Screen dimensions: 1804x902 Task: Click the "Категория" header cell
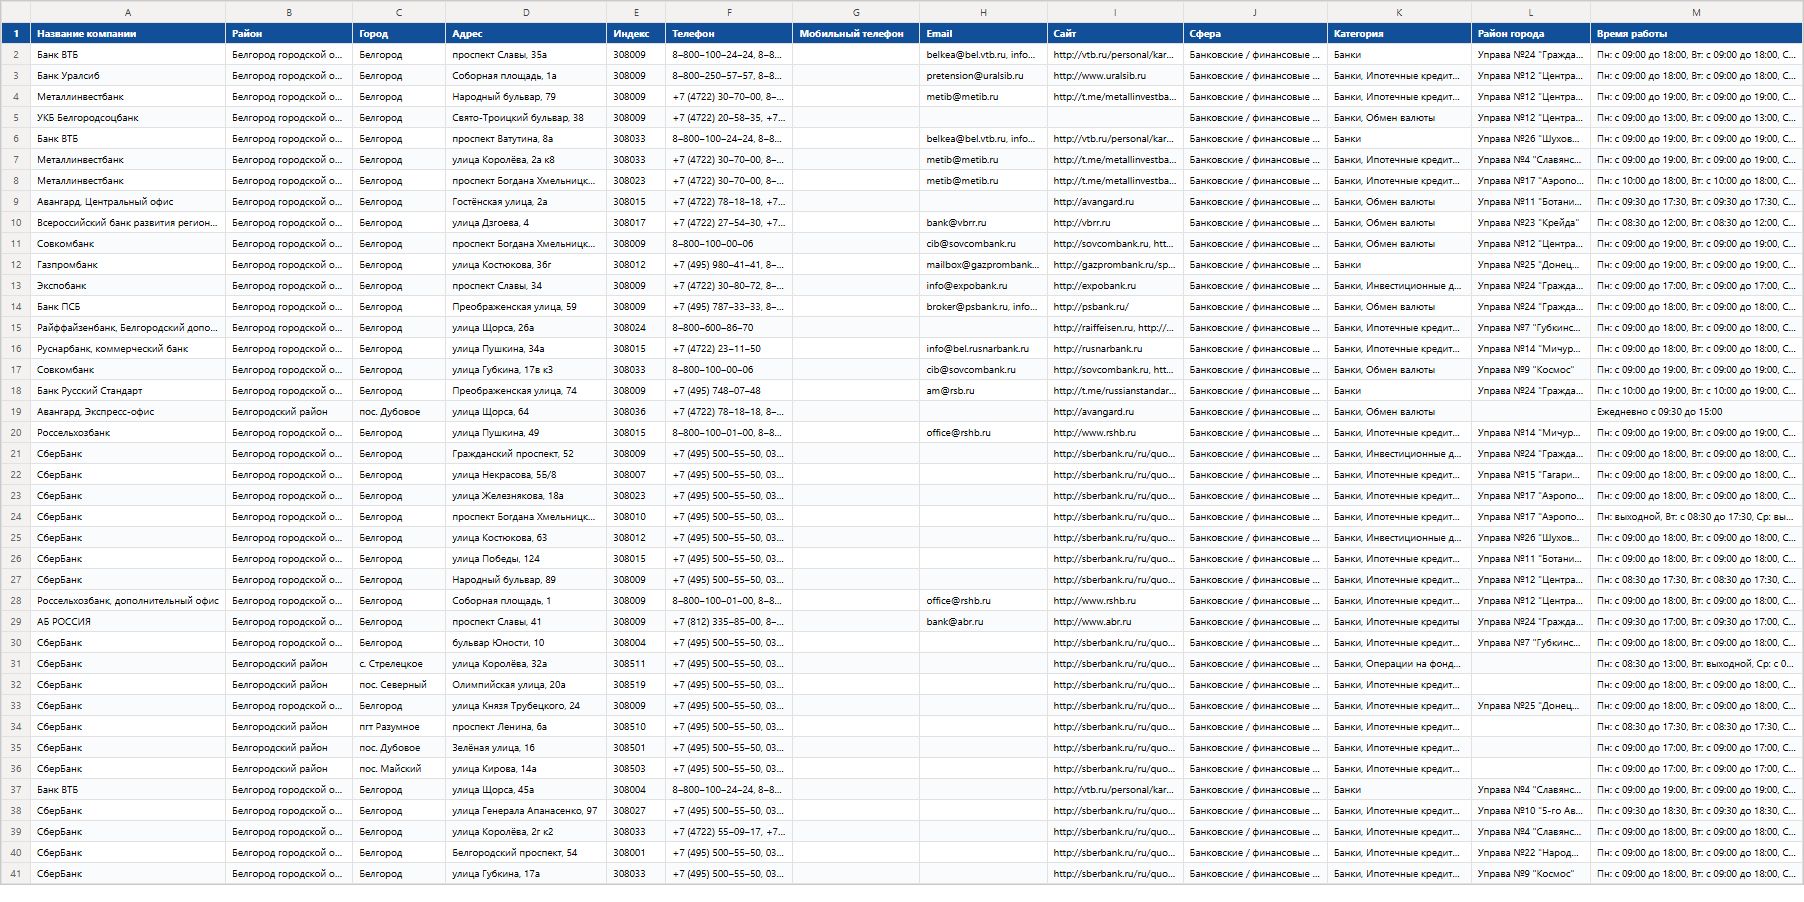pyautogui.click(x=1399, y=33)
